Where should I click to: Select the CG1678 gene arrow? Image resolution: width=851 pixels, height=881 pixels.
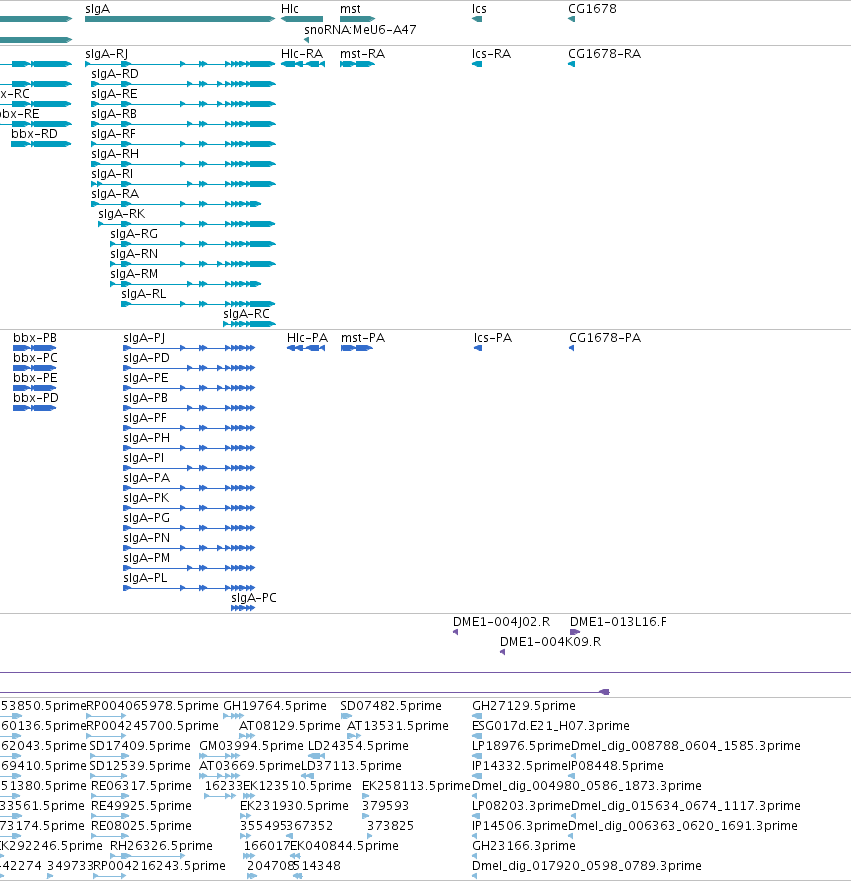571,19
